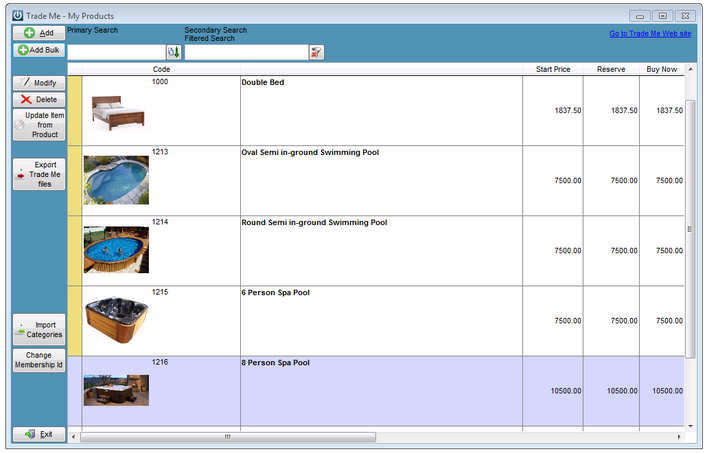Sort by the Code column header
This screenshot has height=454, width=707.
tap(161, 69)
